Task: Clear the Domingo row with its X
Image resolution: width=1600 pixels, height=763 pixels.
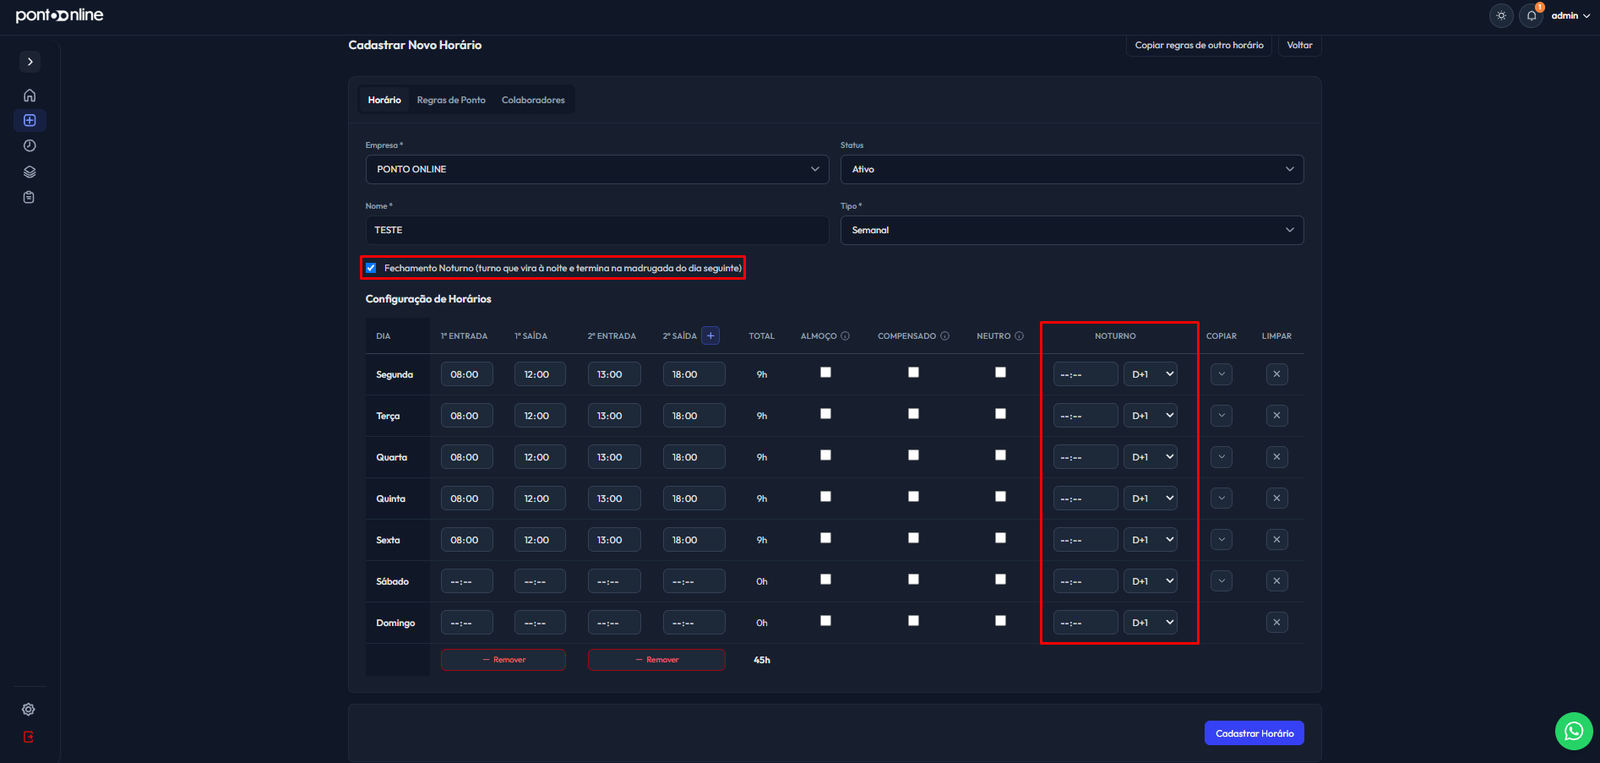Action: point(1277,623)
